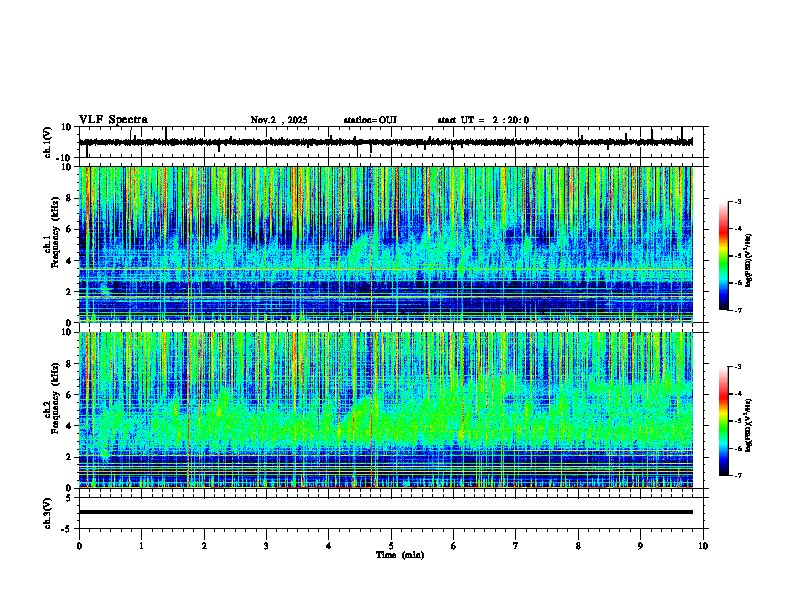Click the "-7" tick on ch.1 colorbar

pyautogui.click(x=738, y=310)
